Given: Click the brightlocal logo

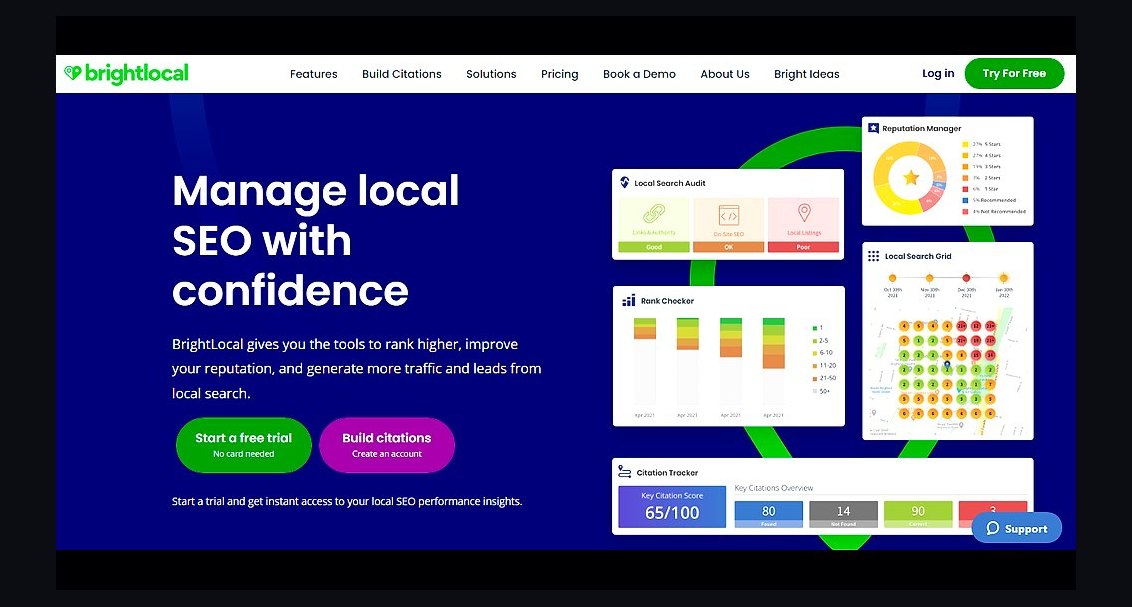Looking at the screenshot, I should click(126, 74).
